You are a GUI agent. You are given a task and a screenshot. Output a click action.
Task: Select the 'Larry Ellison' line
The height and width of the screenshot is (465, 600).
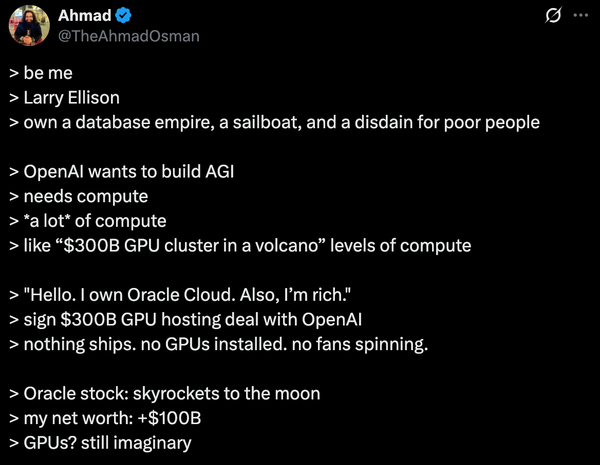coord(64,98)
